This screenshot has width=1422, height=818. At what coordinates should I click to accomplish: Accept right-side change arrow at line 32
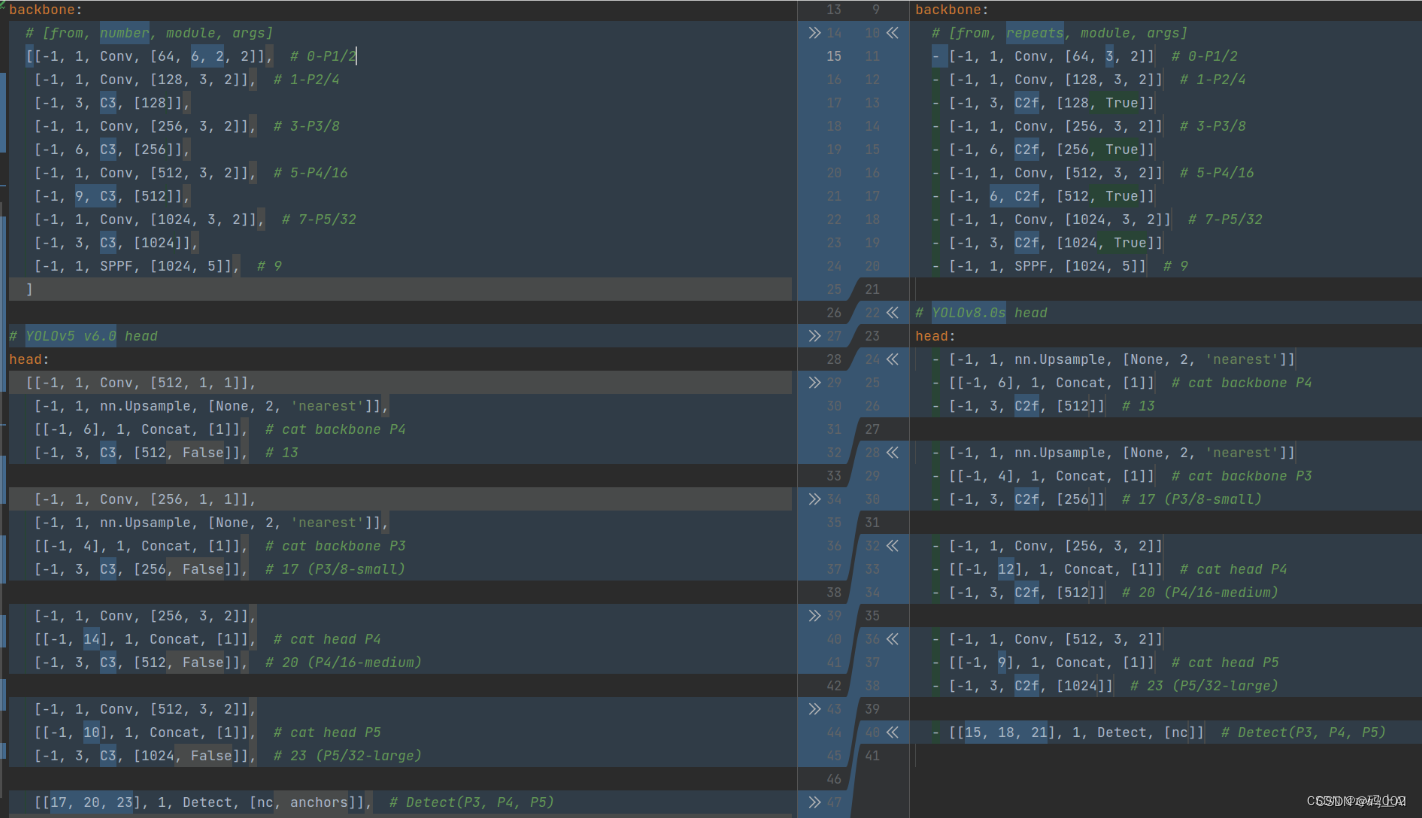coord(892,546)
